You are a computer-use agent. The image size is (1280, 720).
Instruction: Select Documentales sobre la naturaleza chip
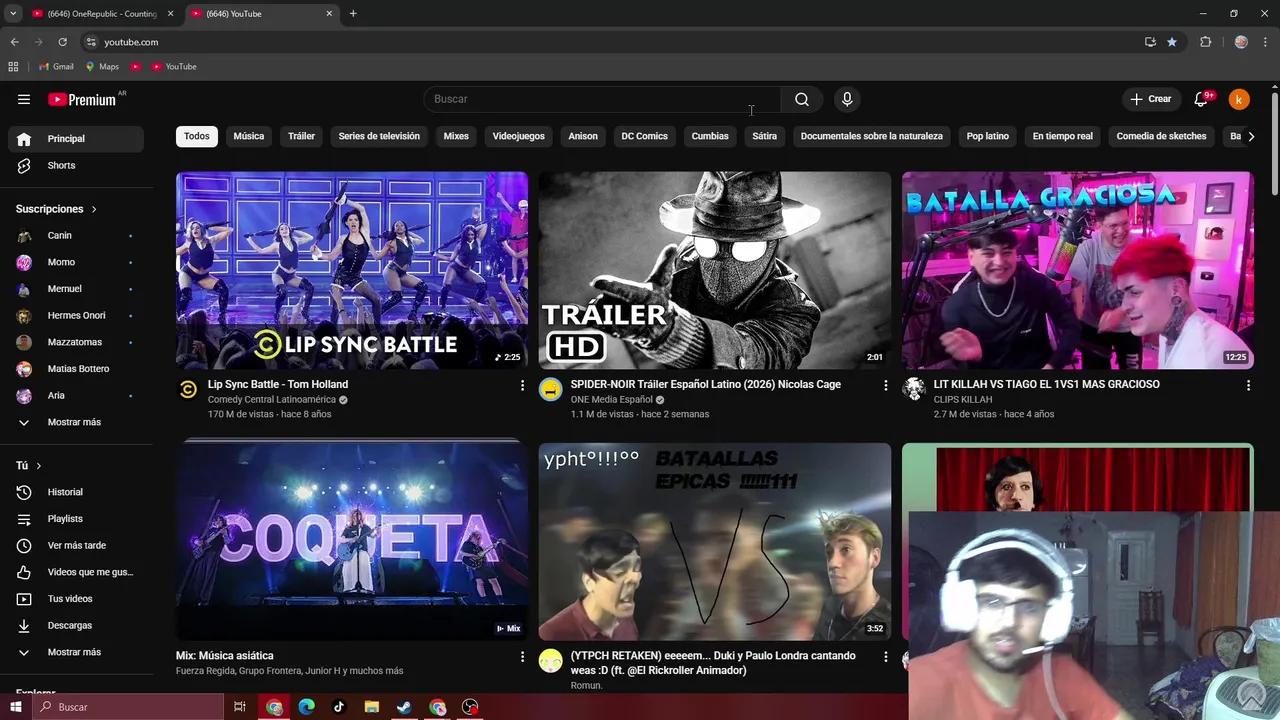(872, 136)
